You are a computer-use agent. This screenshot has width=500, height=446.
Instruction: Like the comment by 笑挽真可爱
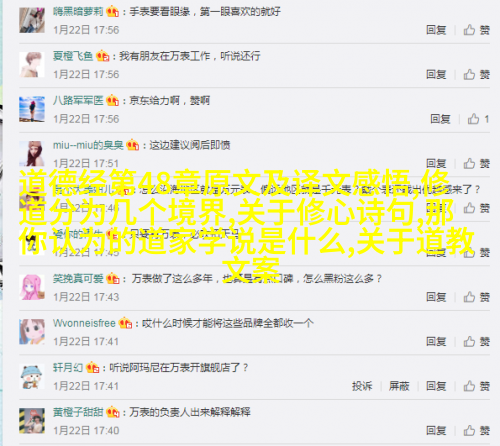pos(477,297)
